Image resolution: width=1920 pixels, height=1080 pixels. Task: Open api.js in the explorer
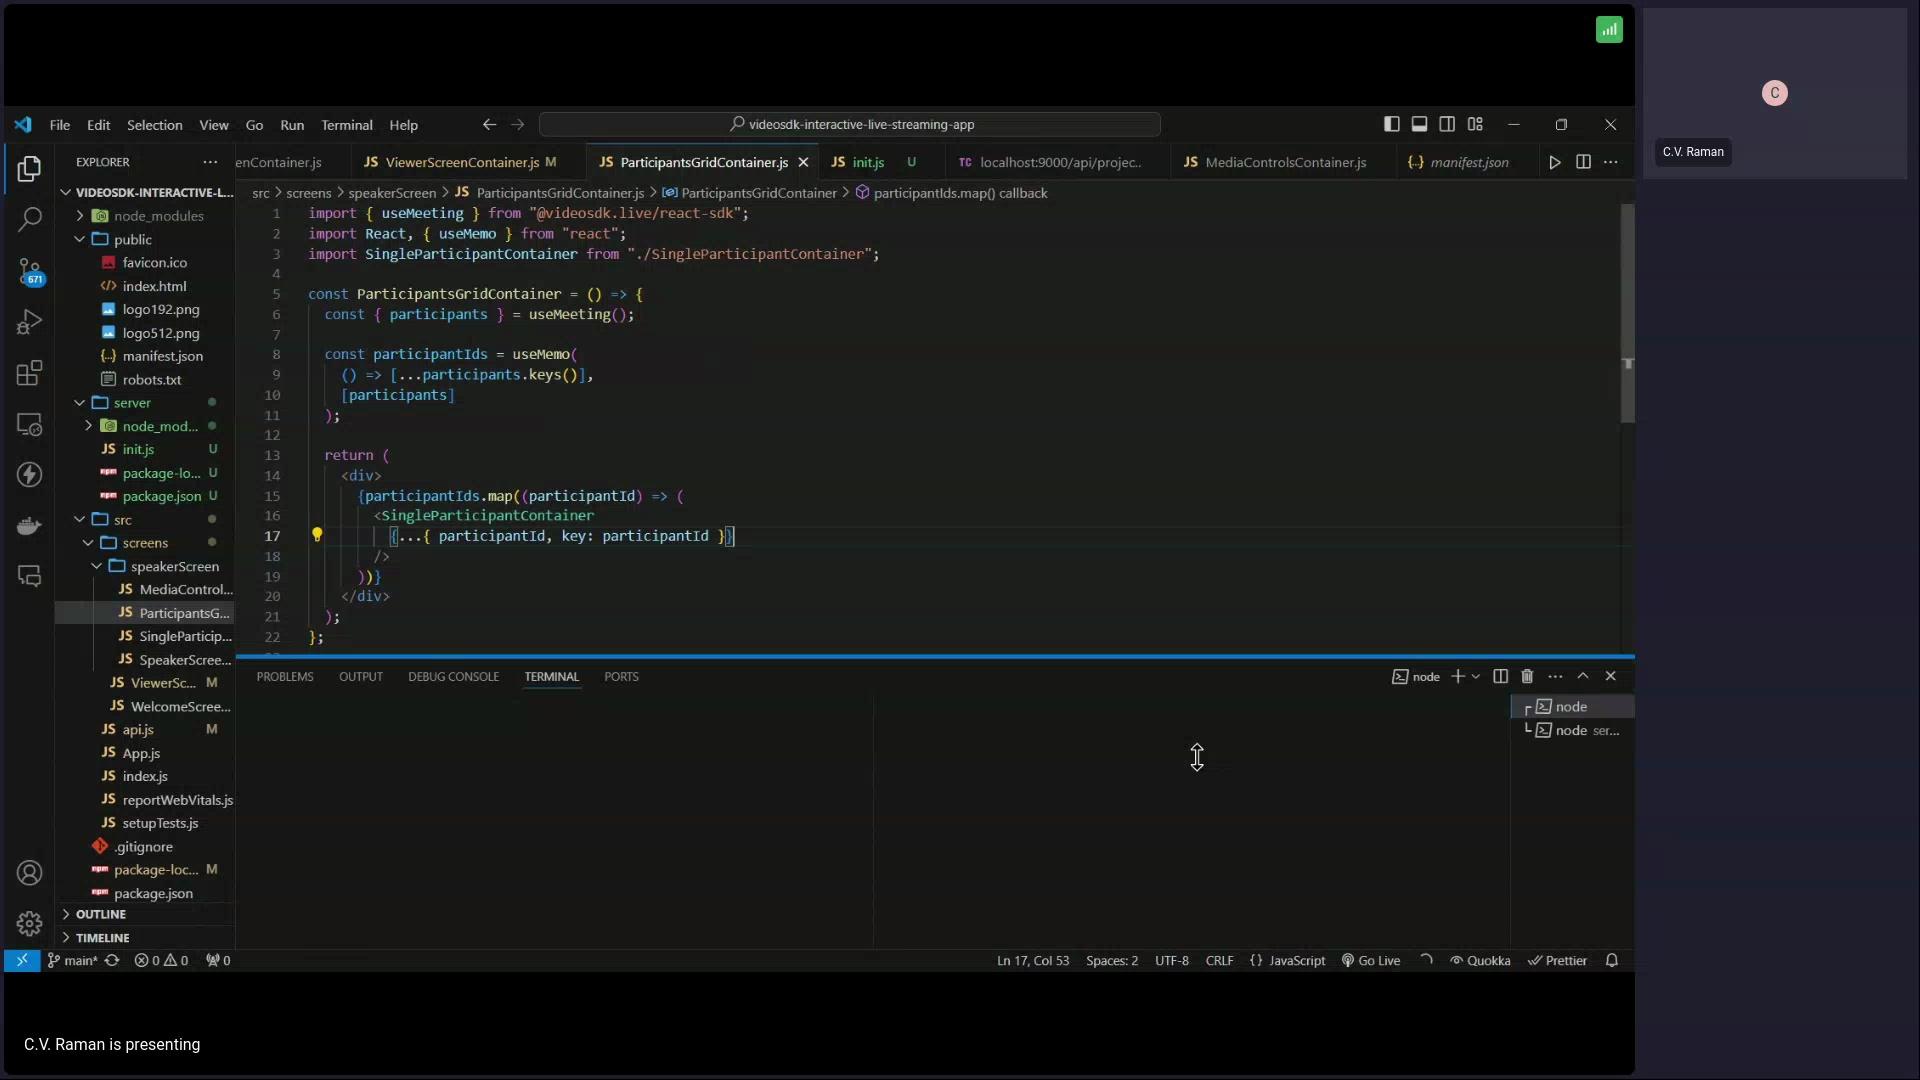tap(138, 730)
